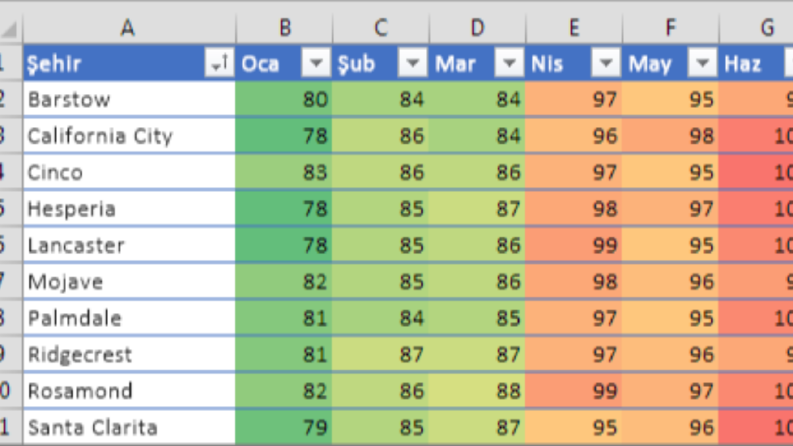Open the Şehir column sort filter button

pos(219,63)
